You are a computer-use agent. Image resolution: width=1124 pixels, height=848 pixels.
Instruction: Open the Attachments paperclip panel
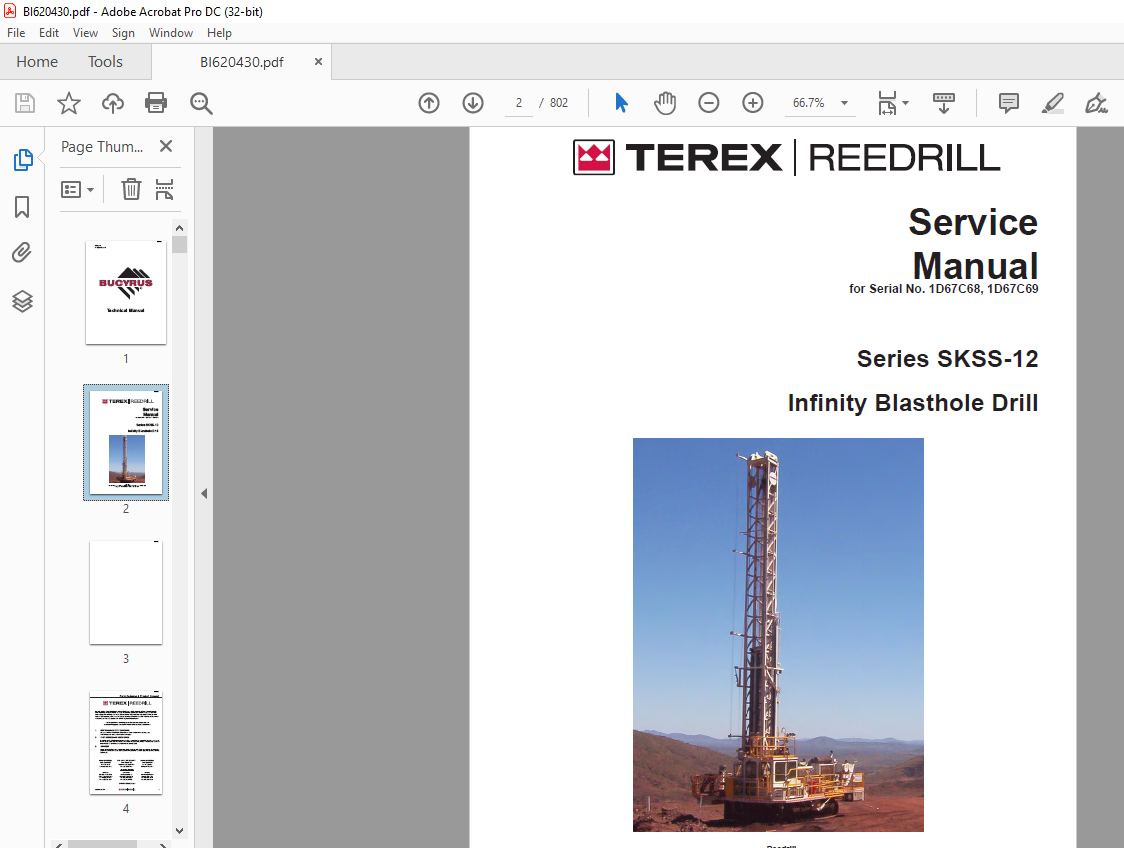point(22,253)
